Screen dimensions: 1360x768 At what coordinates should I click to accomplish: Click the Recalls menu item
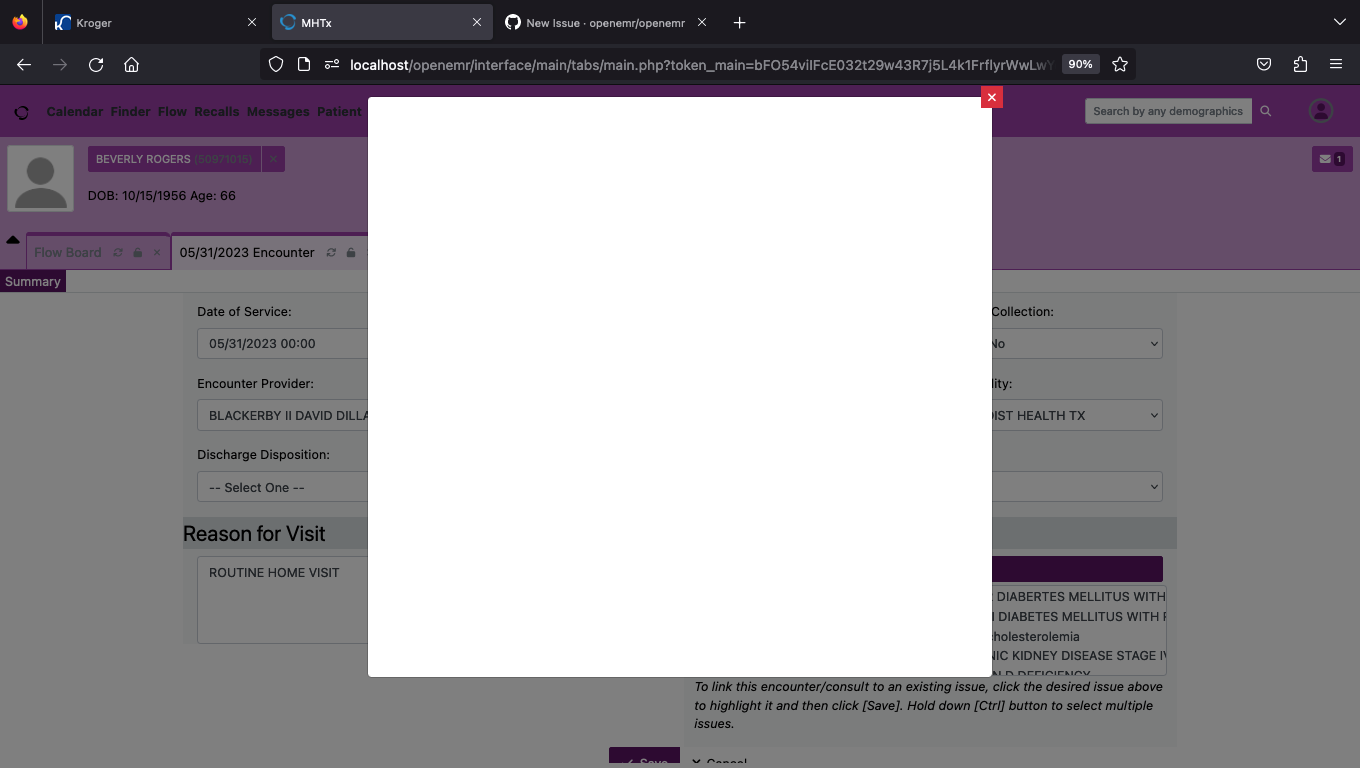(x=217, y=111)
